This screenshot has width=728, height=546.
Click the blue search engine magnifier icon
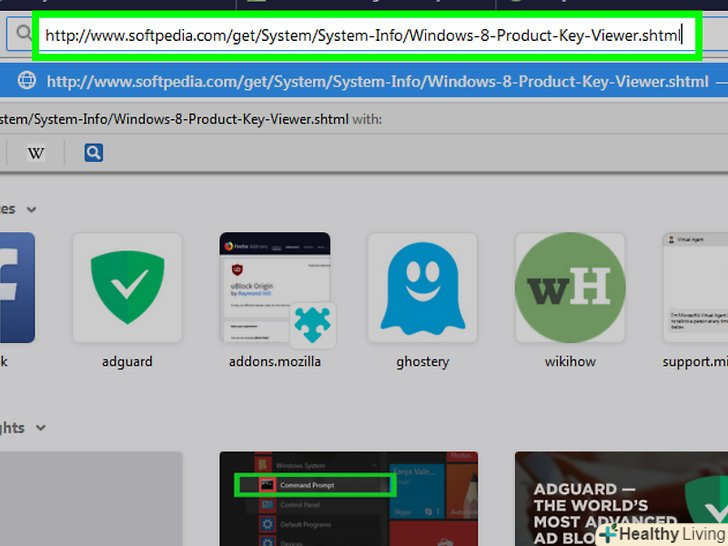93,153
